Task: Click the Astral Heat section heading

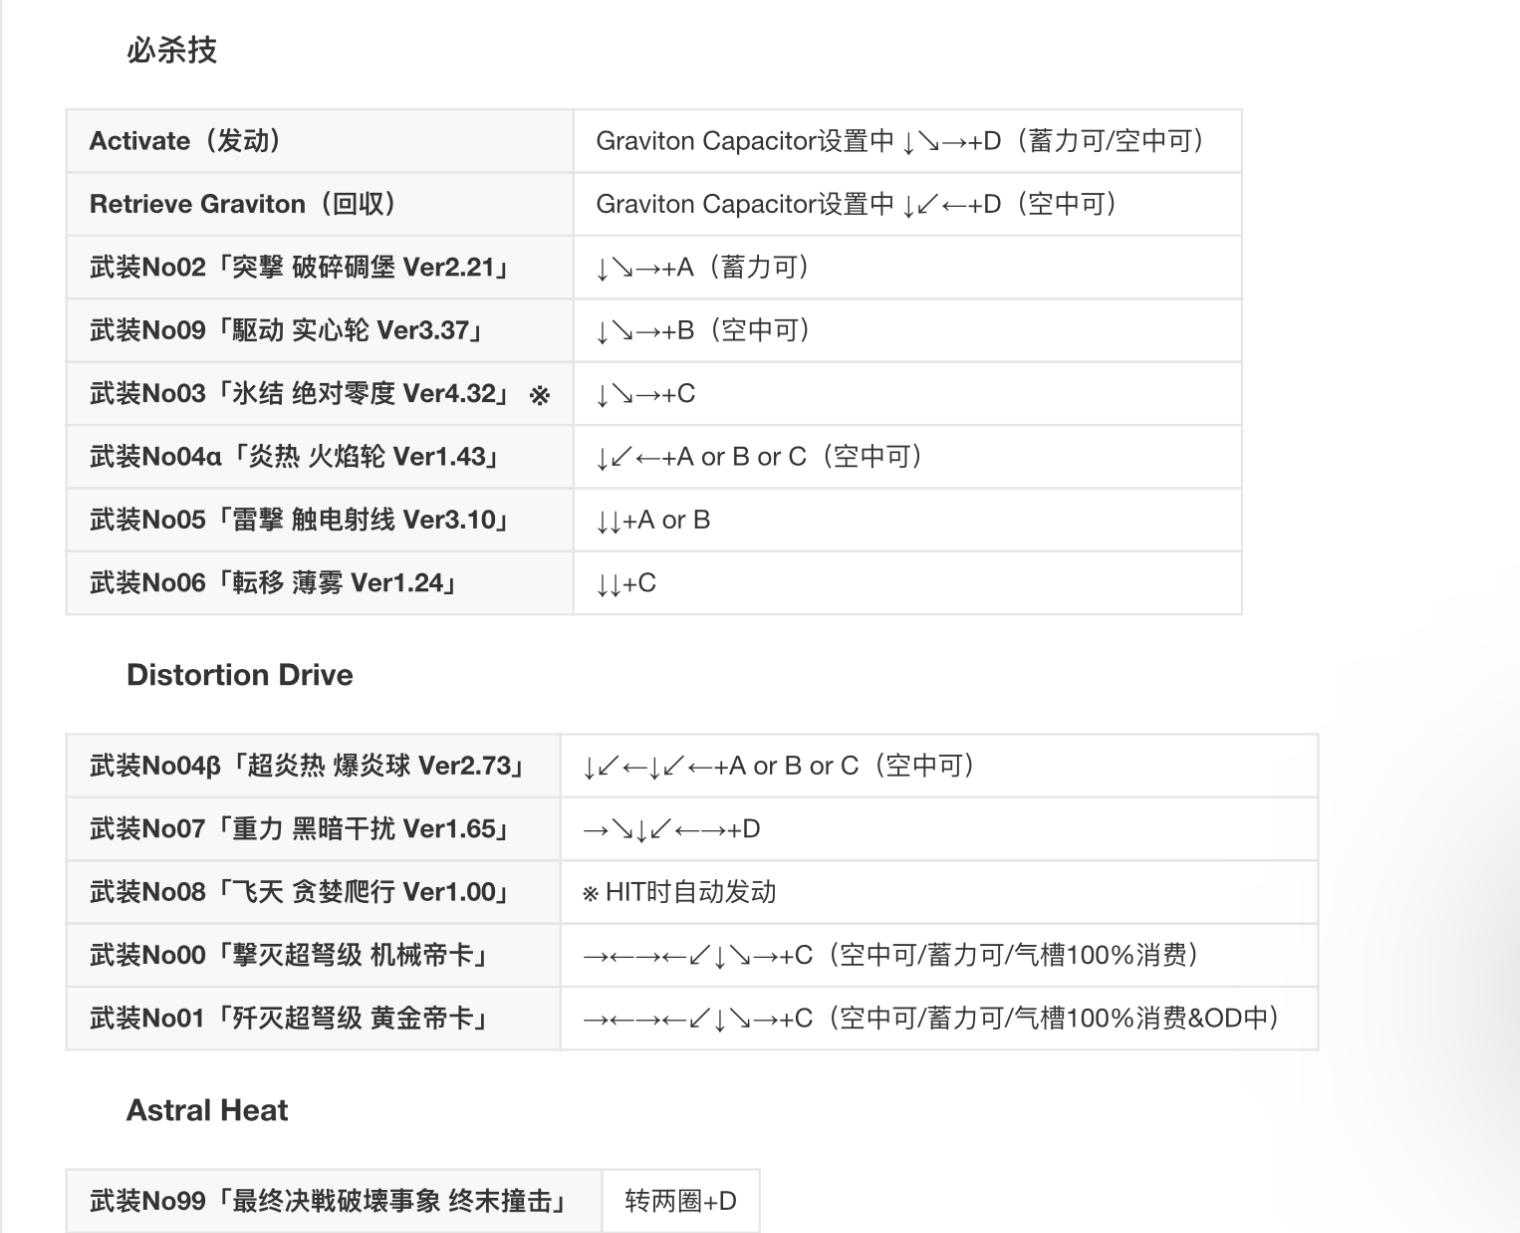Action: click(x=207, y=1110)
